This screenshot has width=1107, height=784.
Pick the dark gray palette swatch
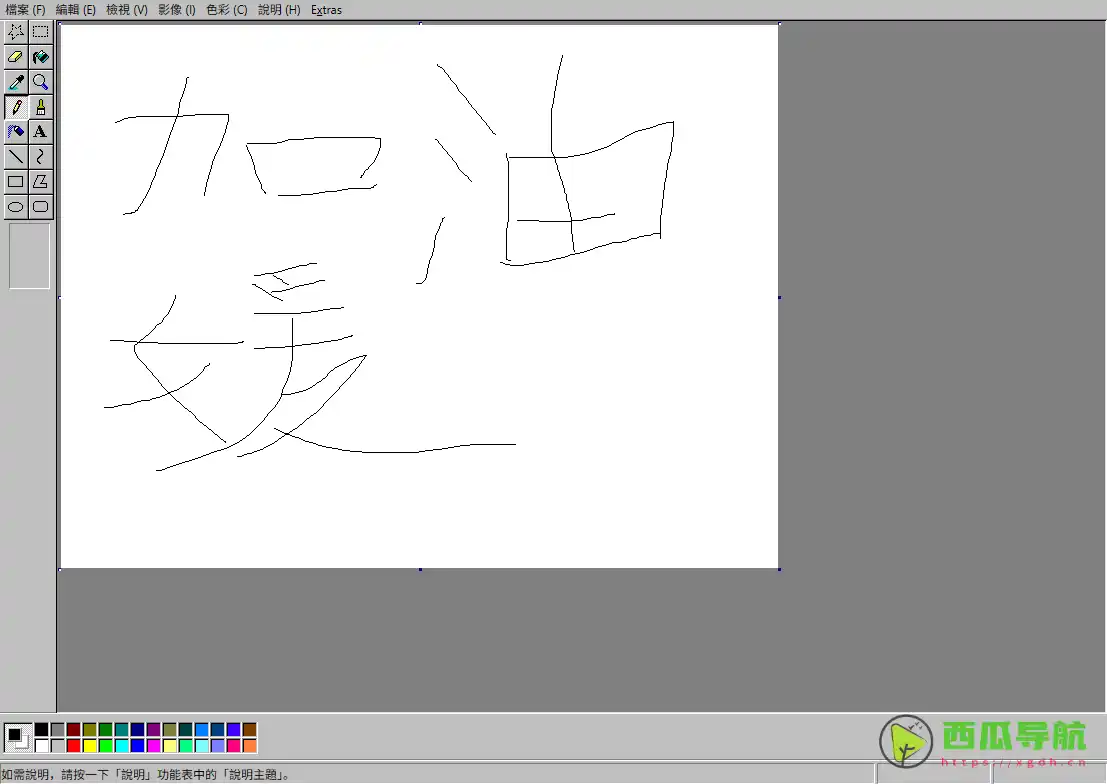pyautogui.click(x=58, y=730)
